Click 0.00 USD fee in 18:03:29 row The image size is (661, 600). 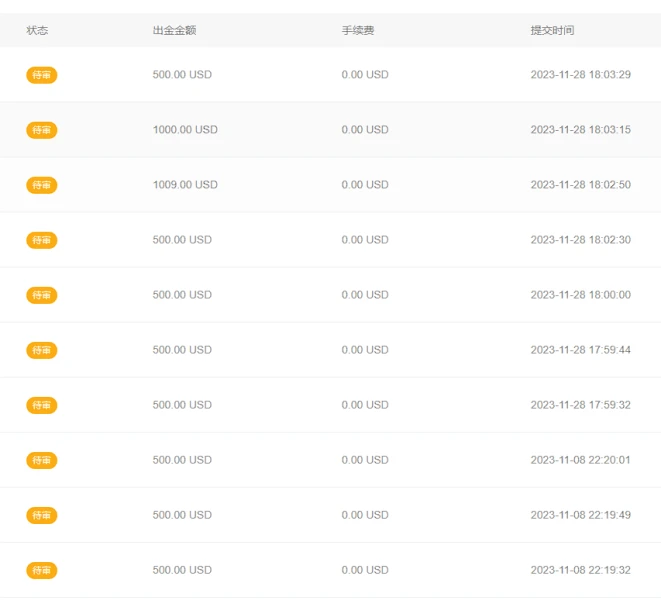tap(365, 75)
